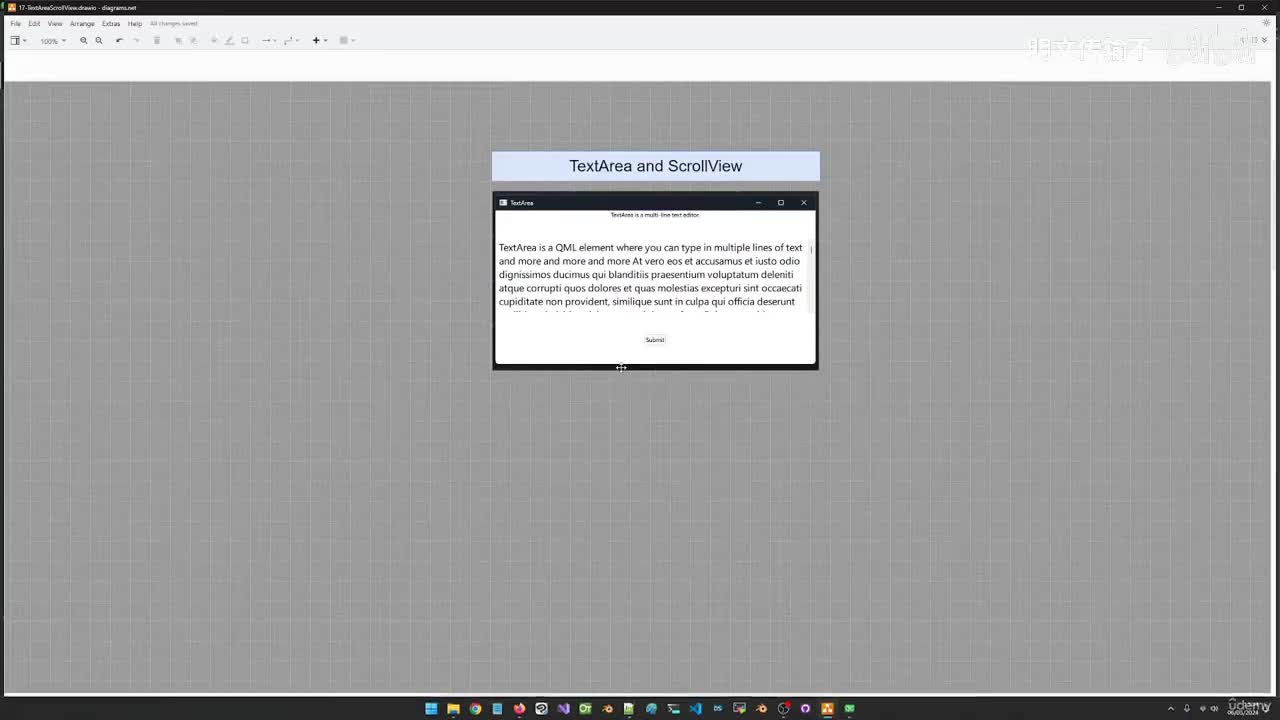1280x720 pixels.
Task: Open the Extras menu
Action: tap(111, 23)
